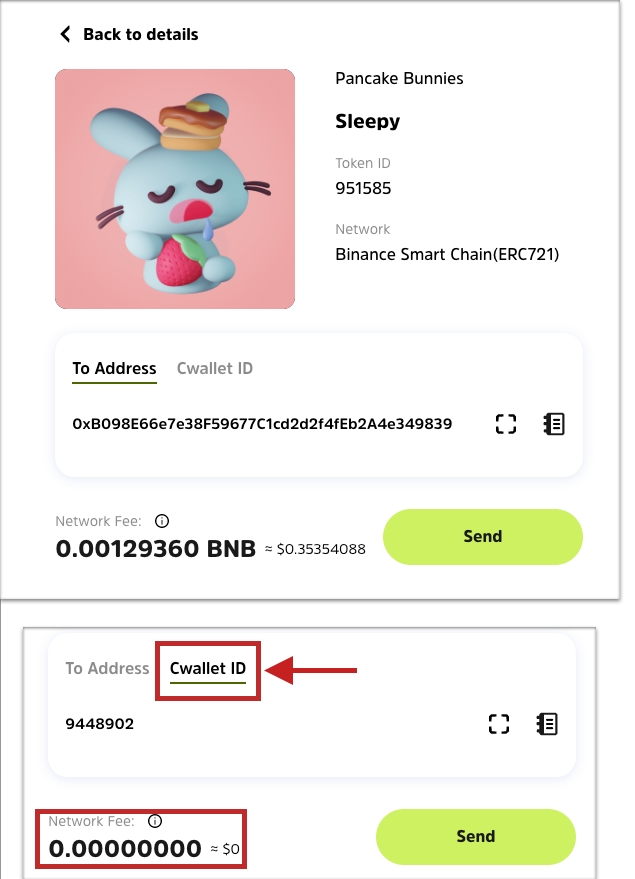This screenshot has height=879, width=635.
Task: Show info for the BNB network fee
Action: [x=162, y=521]
